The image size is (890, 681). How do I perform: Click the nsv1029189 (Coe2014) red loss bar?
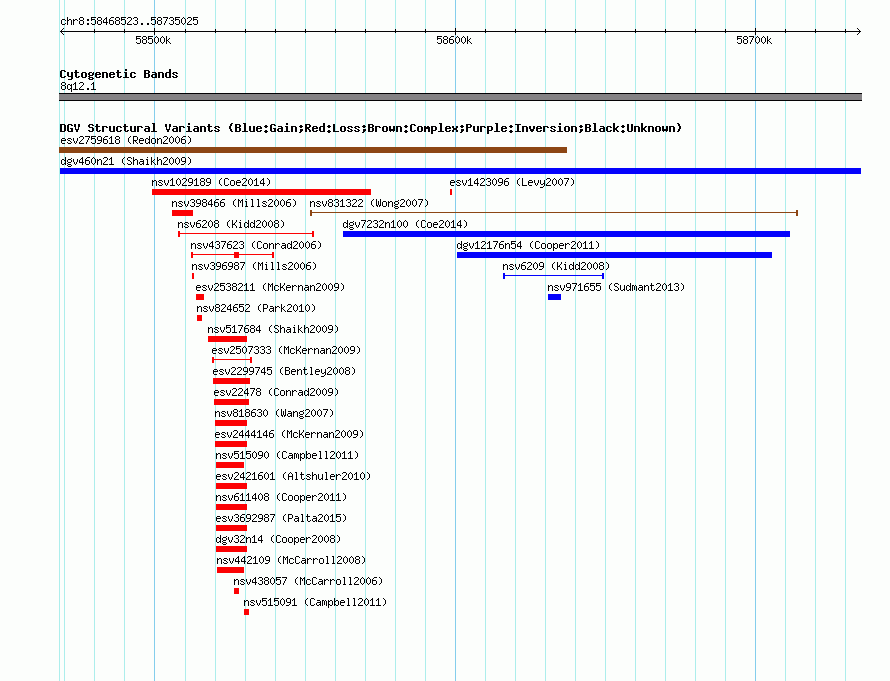point(261,192)
